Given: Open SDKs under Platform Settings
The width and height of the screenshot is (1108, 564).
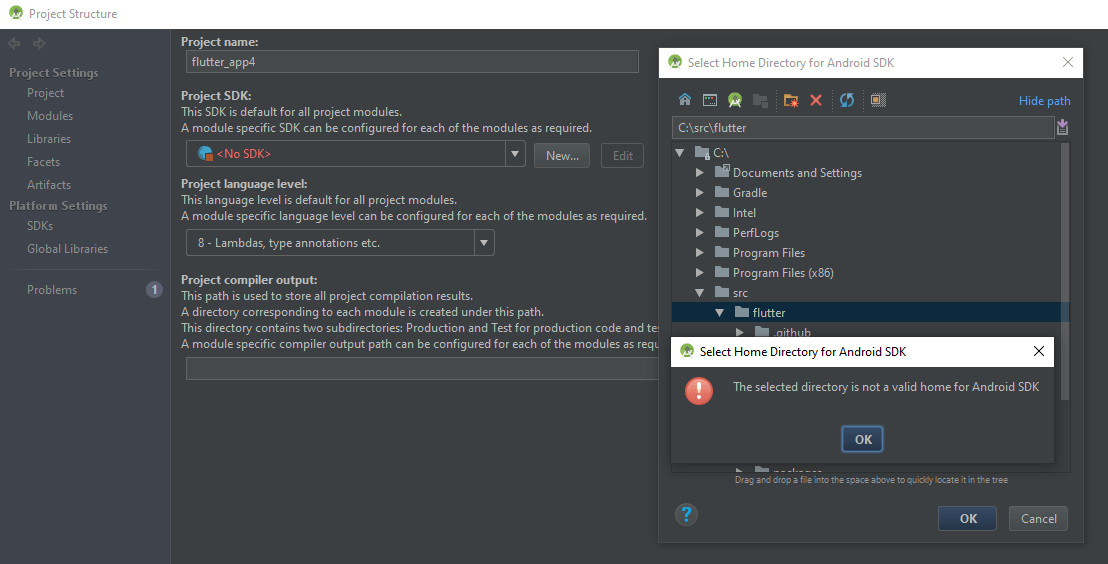Looking at the screenshot, I should click(40, 226).
